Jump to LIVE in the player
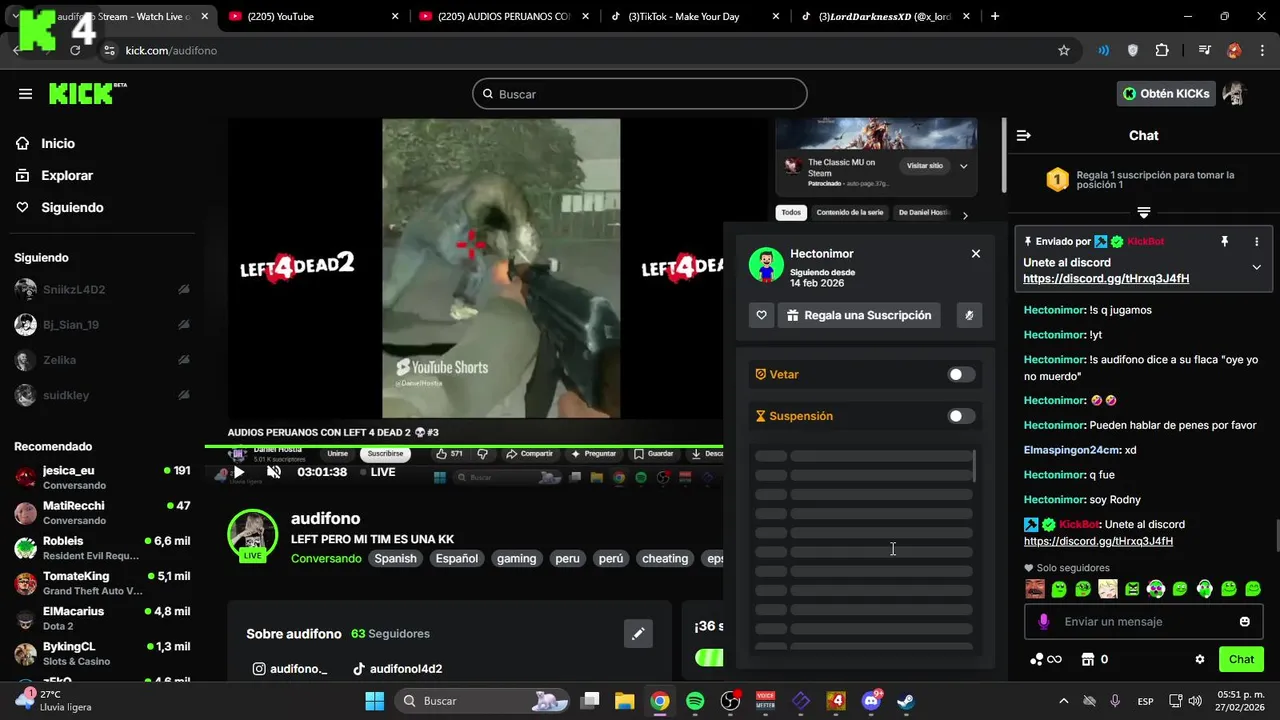This screenshot has width=1280, height=720. click(377, 472)
